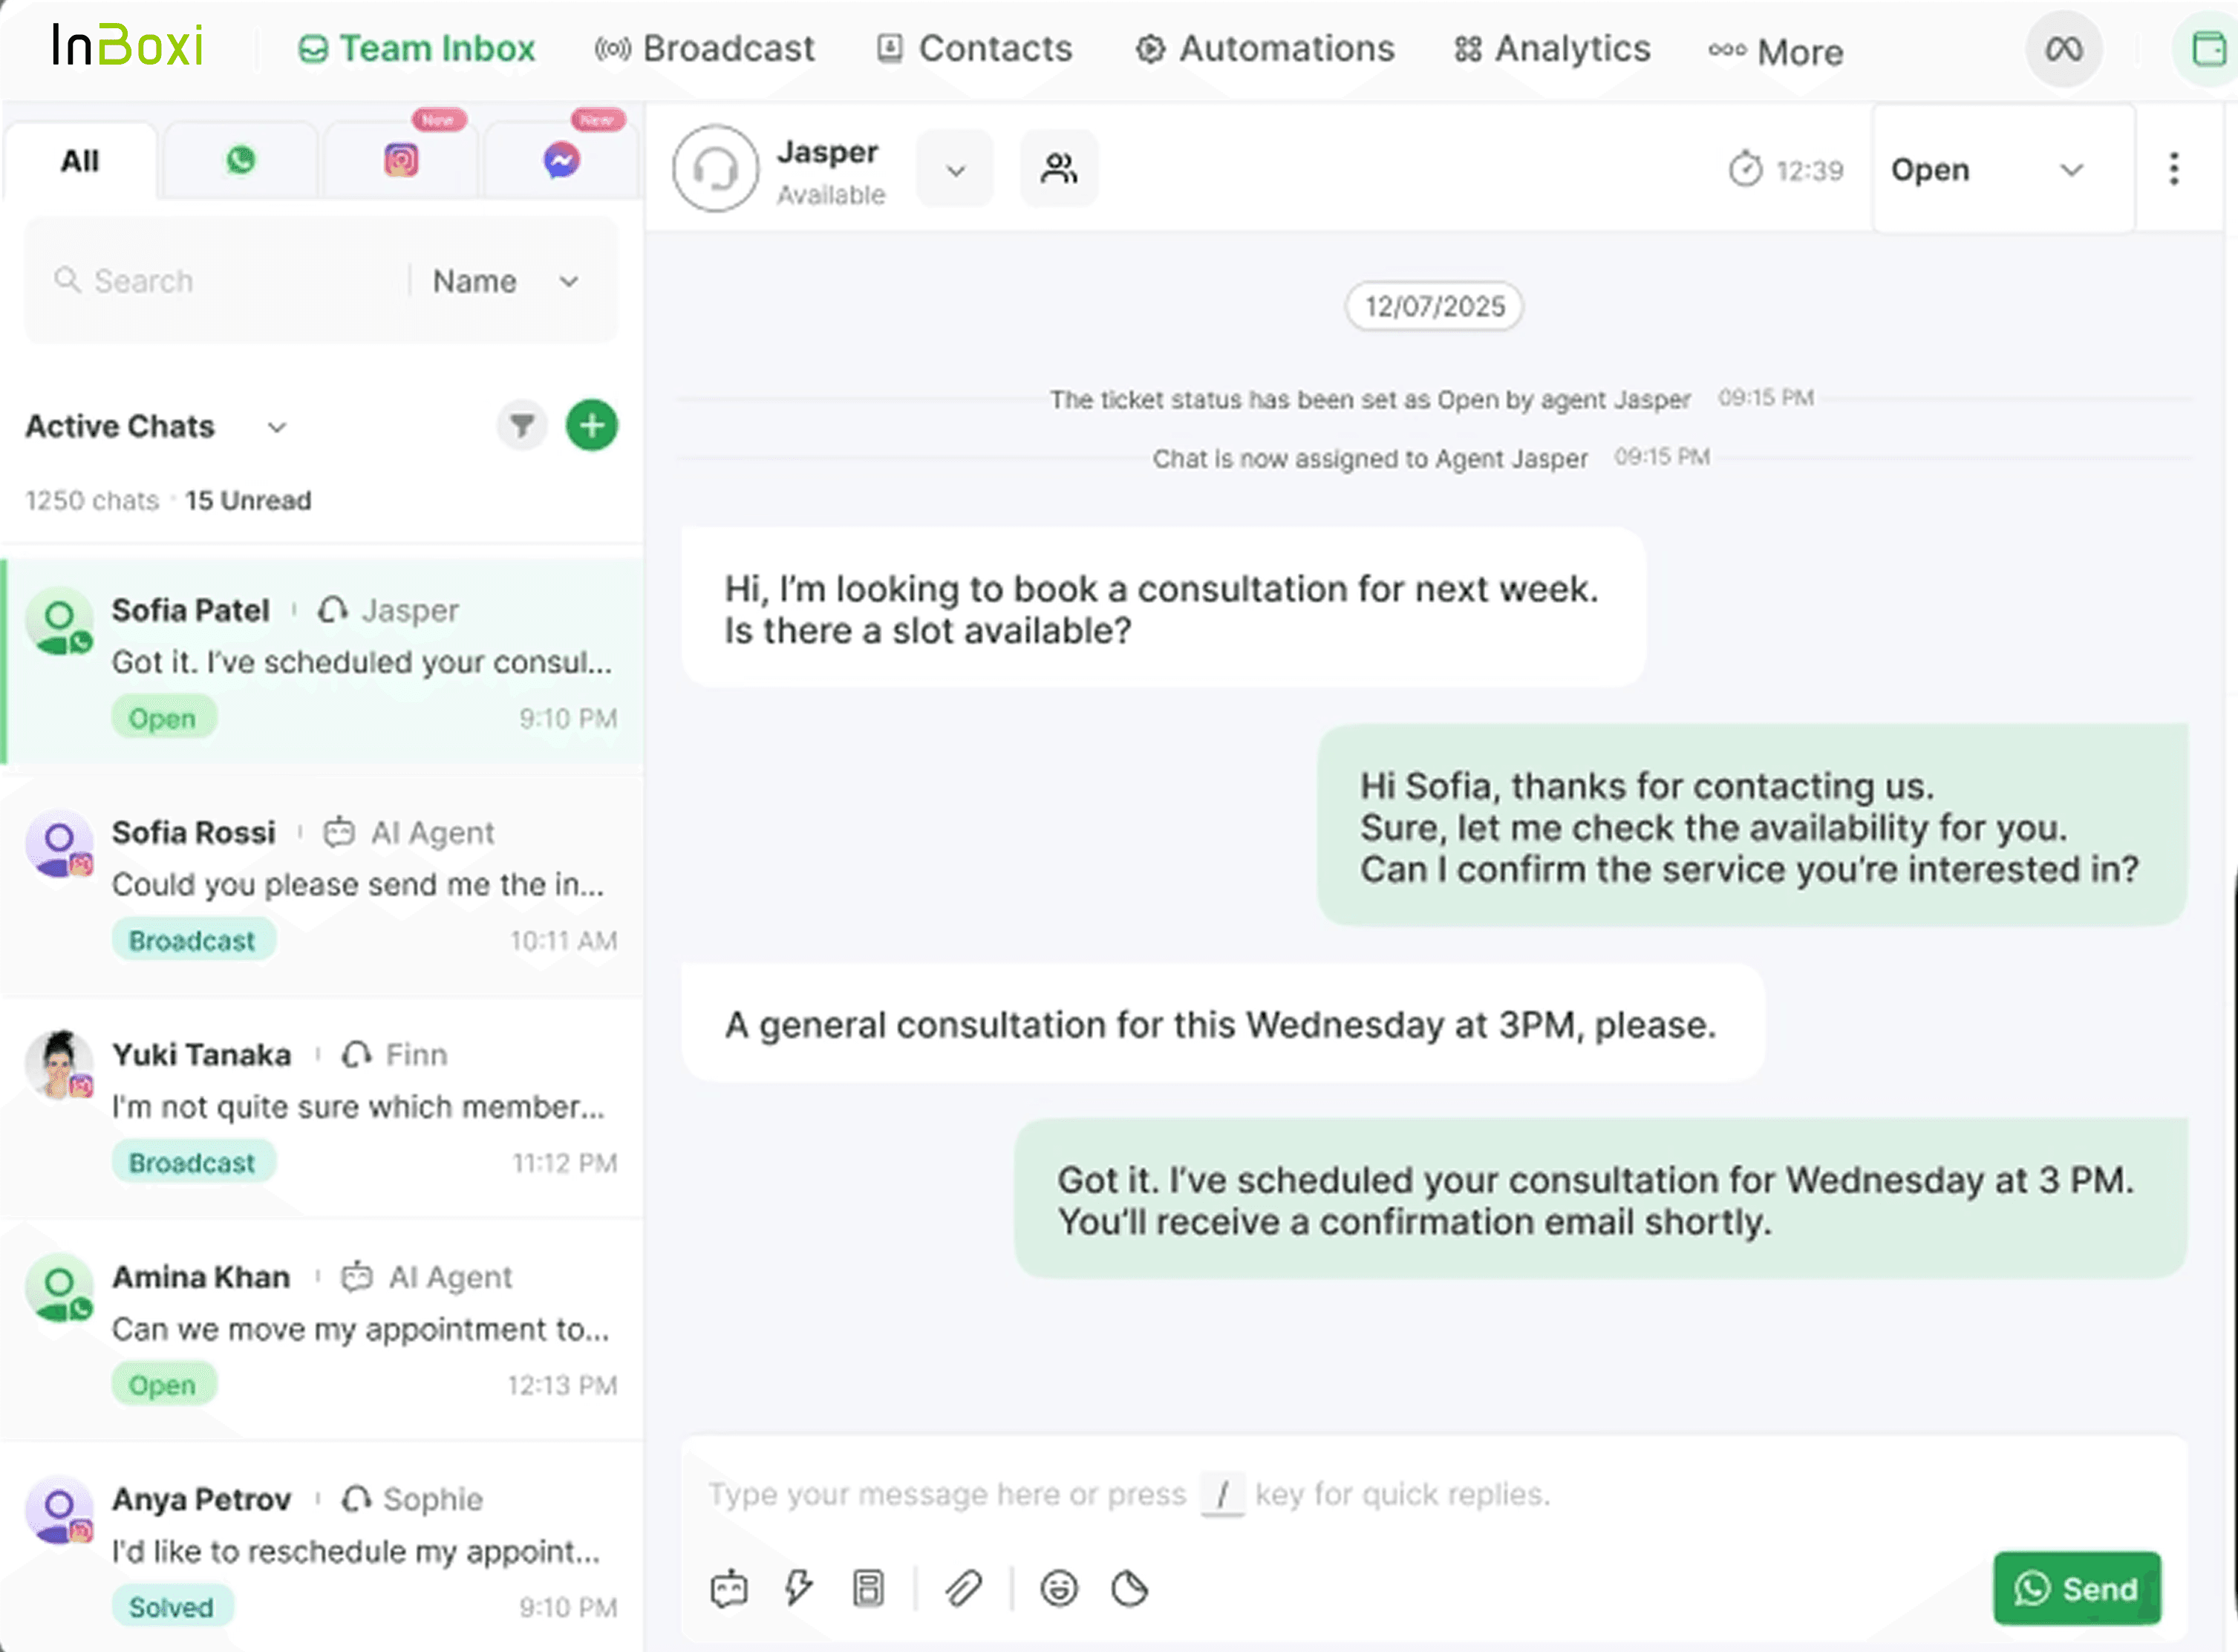This screenshot has width=2238, height=1652.
Task: Click the AI bot icon in composer
Action: tap(728, 1588)
